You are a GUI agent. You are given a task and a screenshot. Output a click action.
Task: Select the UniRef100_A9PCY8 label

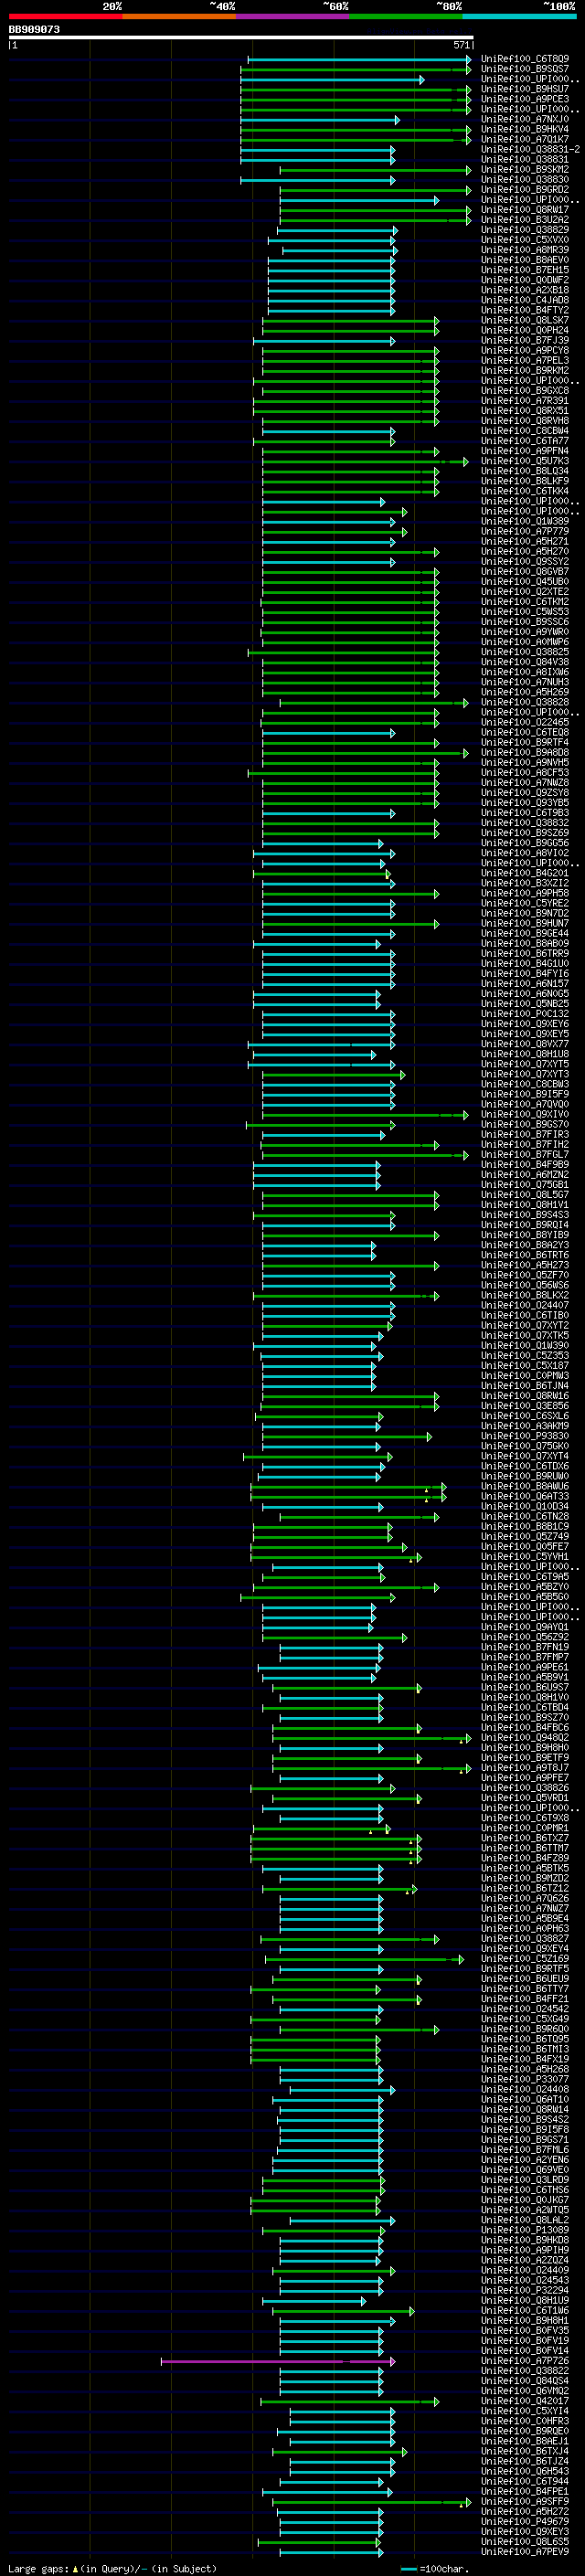(525, 351)
